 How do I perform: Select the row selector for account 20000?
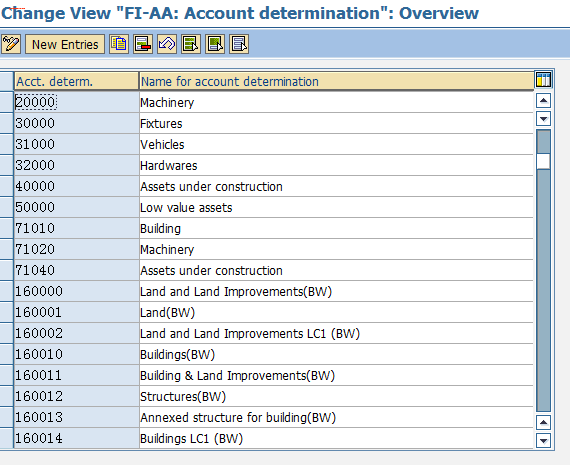(7, 102)
